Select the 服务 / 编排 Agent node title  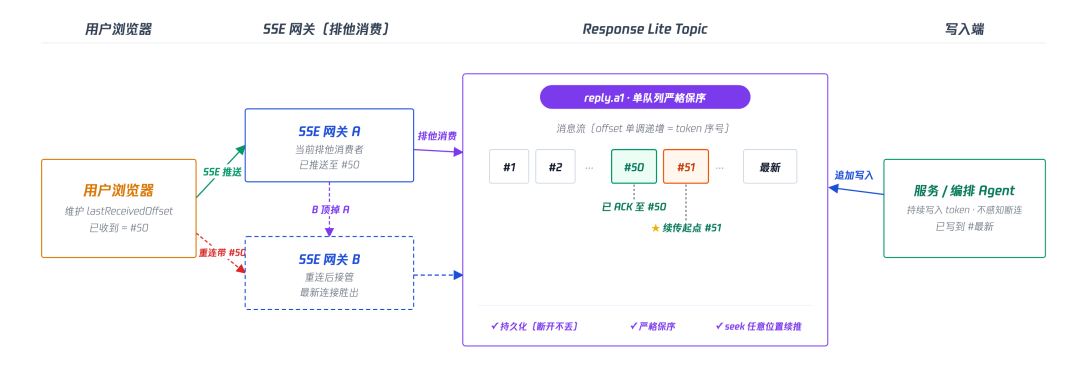click(964, 191)
